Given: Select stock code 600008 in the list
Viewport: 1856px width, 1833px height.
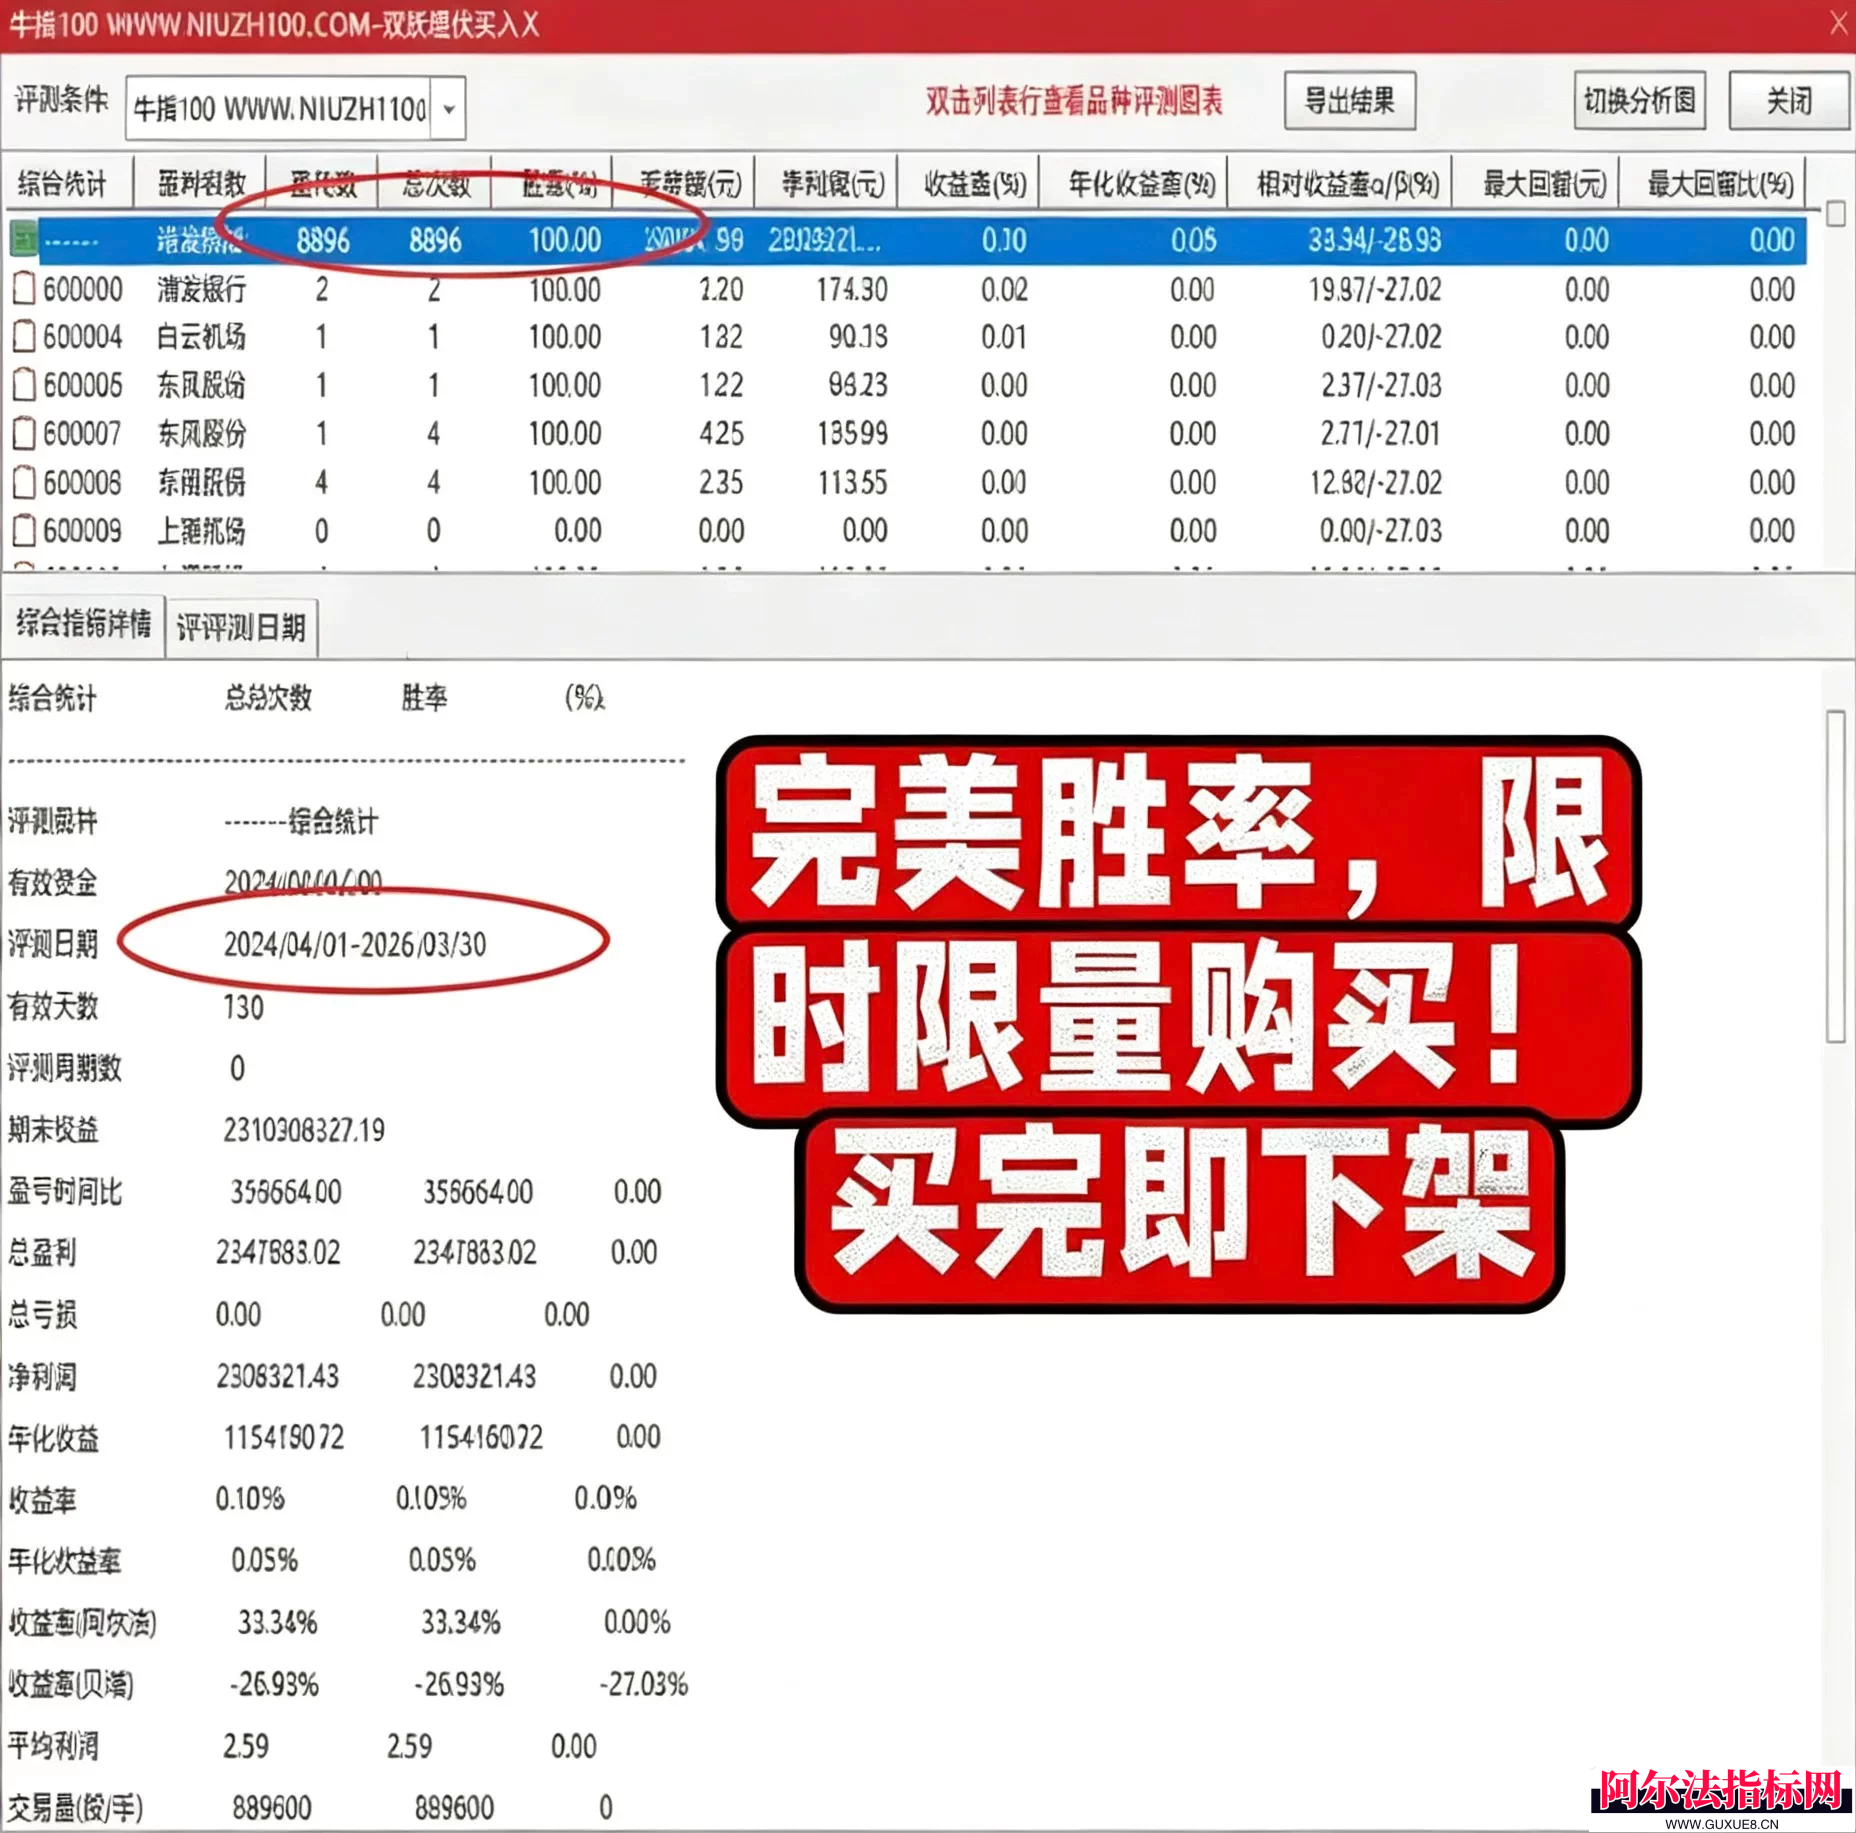Looking at the screenshot, I should (83, 482).
